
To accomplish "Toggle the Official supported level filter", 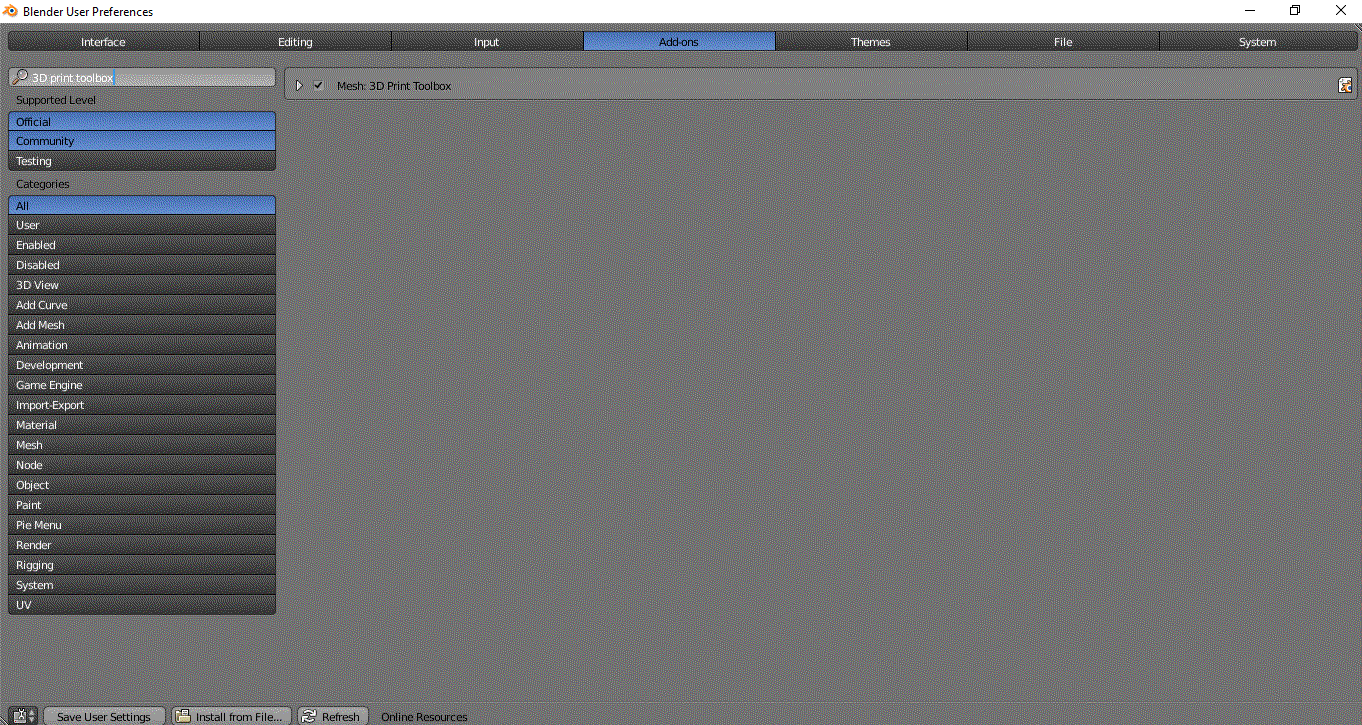I will [x=142, y=121].
